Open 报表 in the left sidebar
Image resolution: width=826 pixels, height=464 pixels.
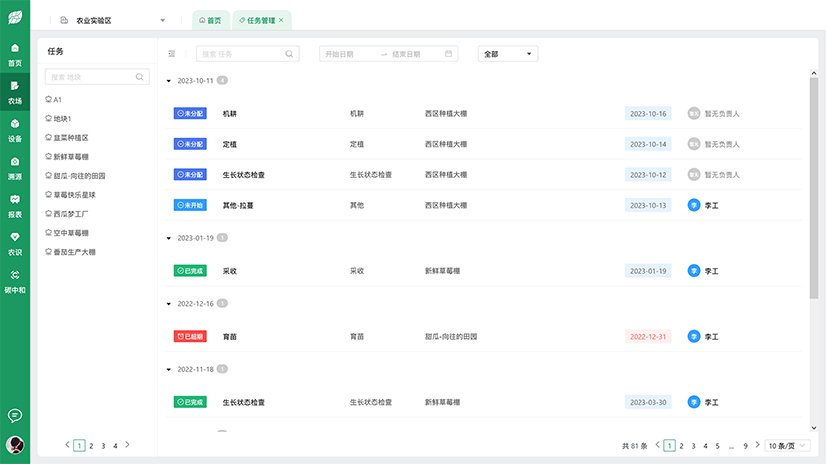pyautogui.click(x=15, y=205)
